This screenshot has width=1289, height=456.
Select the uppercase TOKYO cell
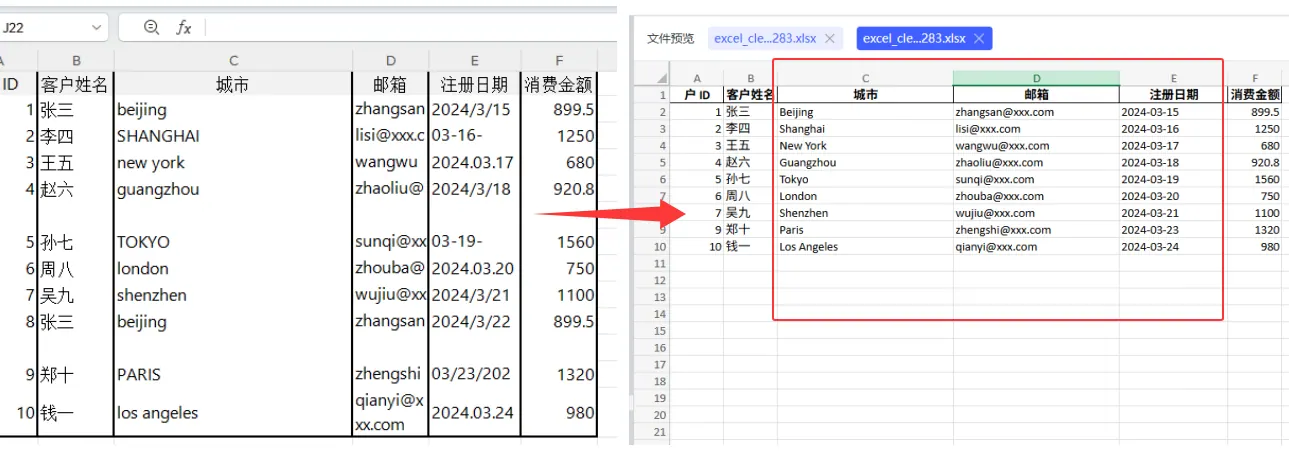click(233, 242)
